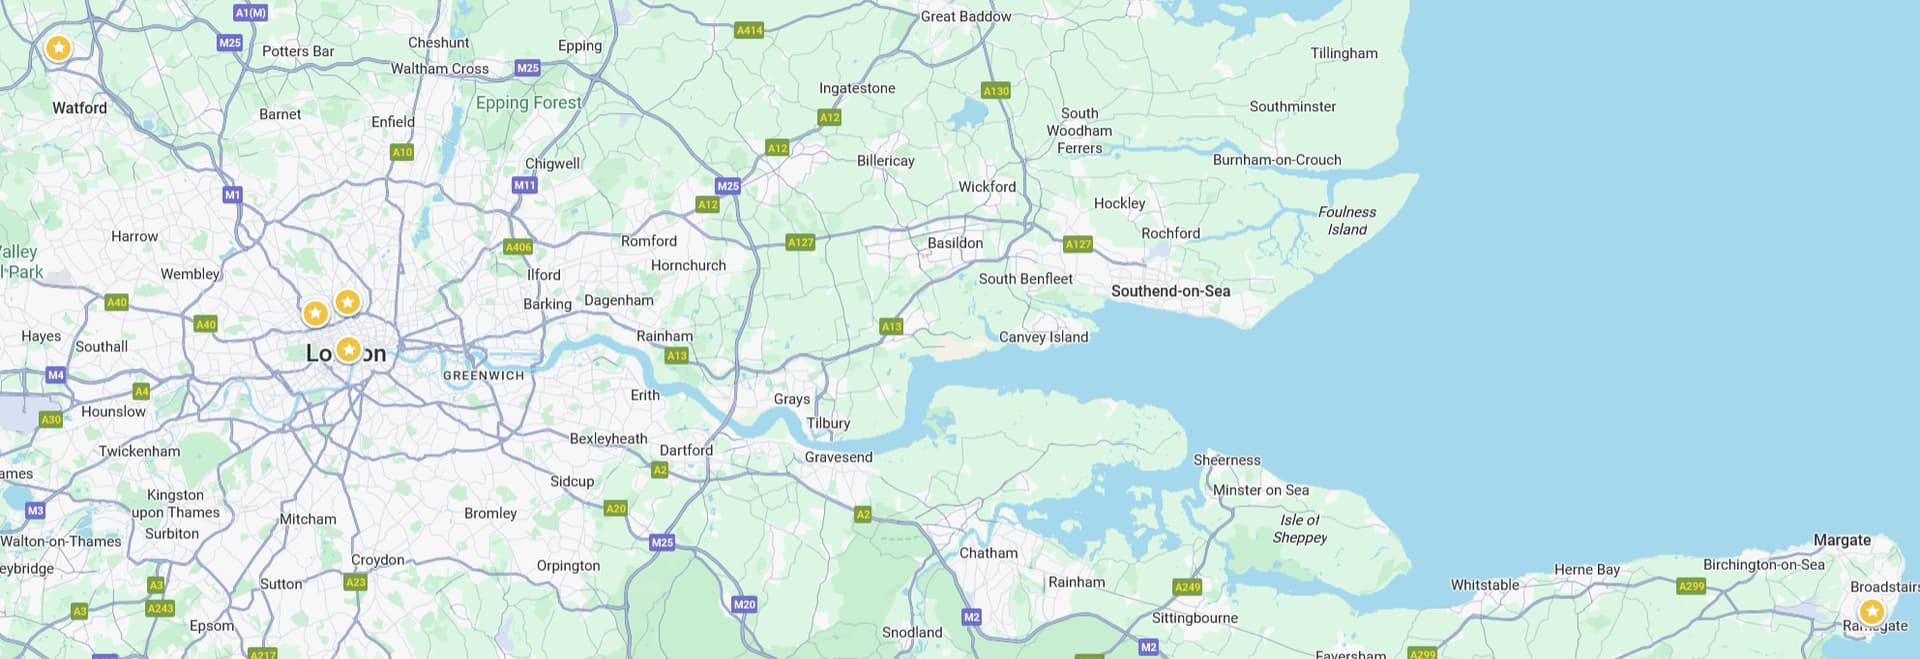Select the Canvey Island label
This screenshot has height=659, width=1920.
pyautogui.click(x=1043, y=337)
